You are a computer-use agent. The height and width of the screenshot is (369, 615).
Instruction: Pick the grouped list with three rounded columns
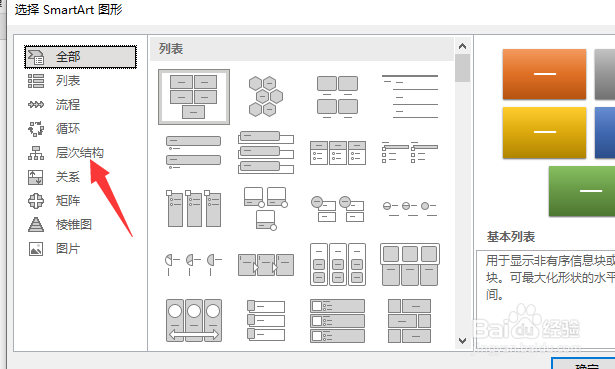(338, 264)
